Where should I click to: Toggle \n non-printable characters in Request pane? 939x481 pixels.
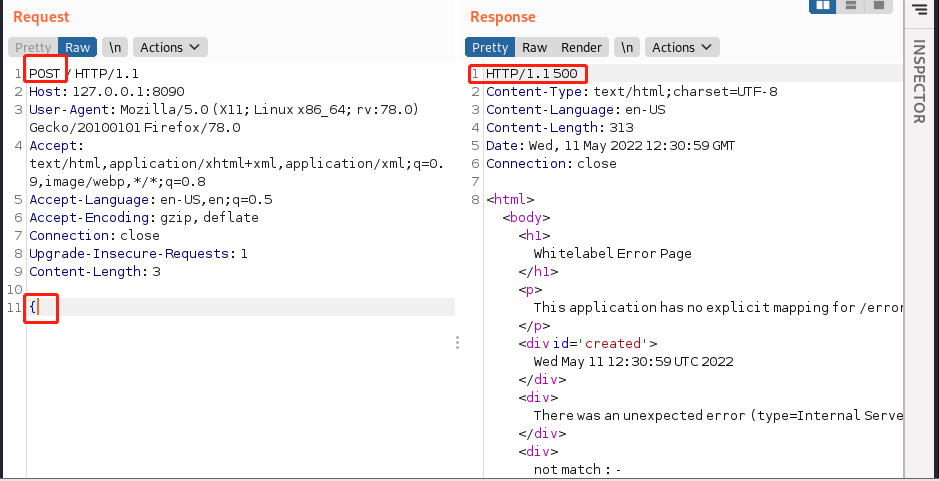point(115,47)
